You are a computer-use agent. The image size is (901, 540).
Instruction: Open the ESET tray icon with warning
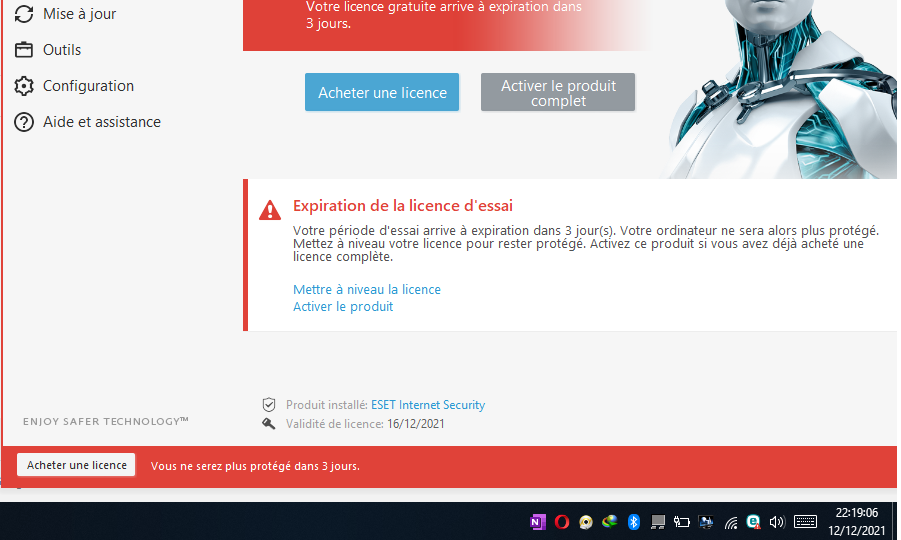[753, 522]
